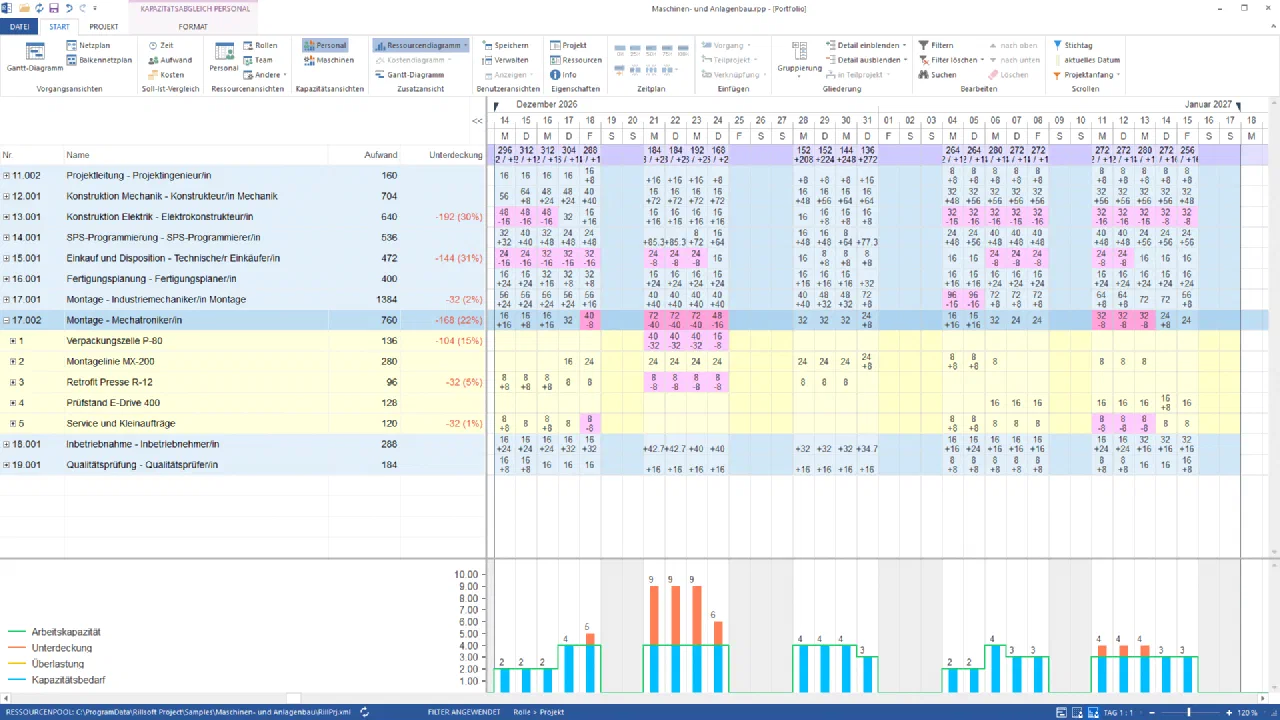1280x720 pixels.
Task: Click the << collapse button above the table
Action: 477,121
